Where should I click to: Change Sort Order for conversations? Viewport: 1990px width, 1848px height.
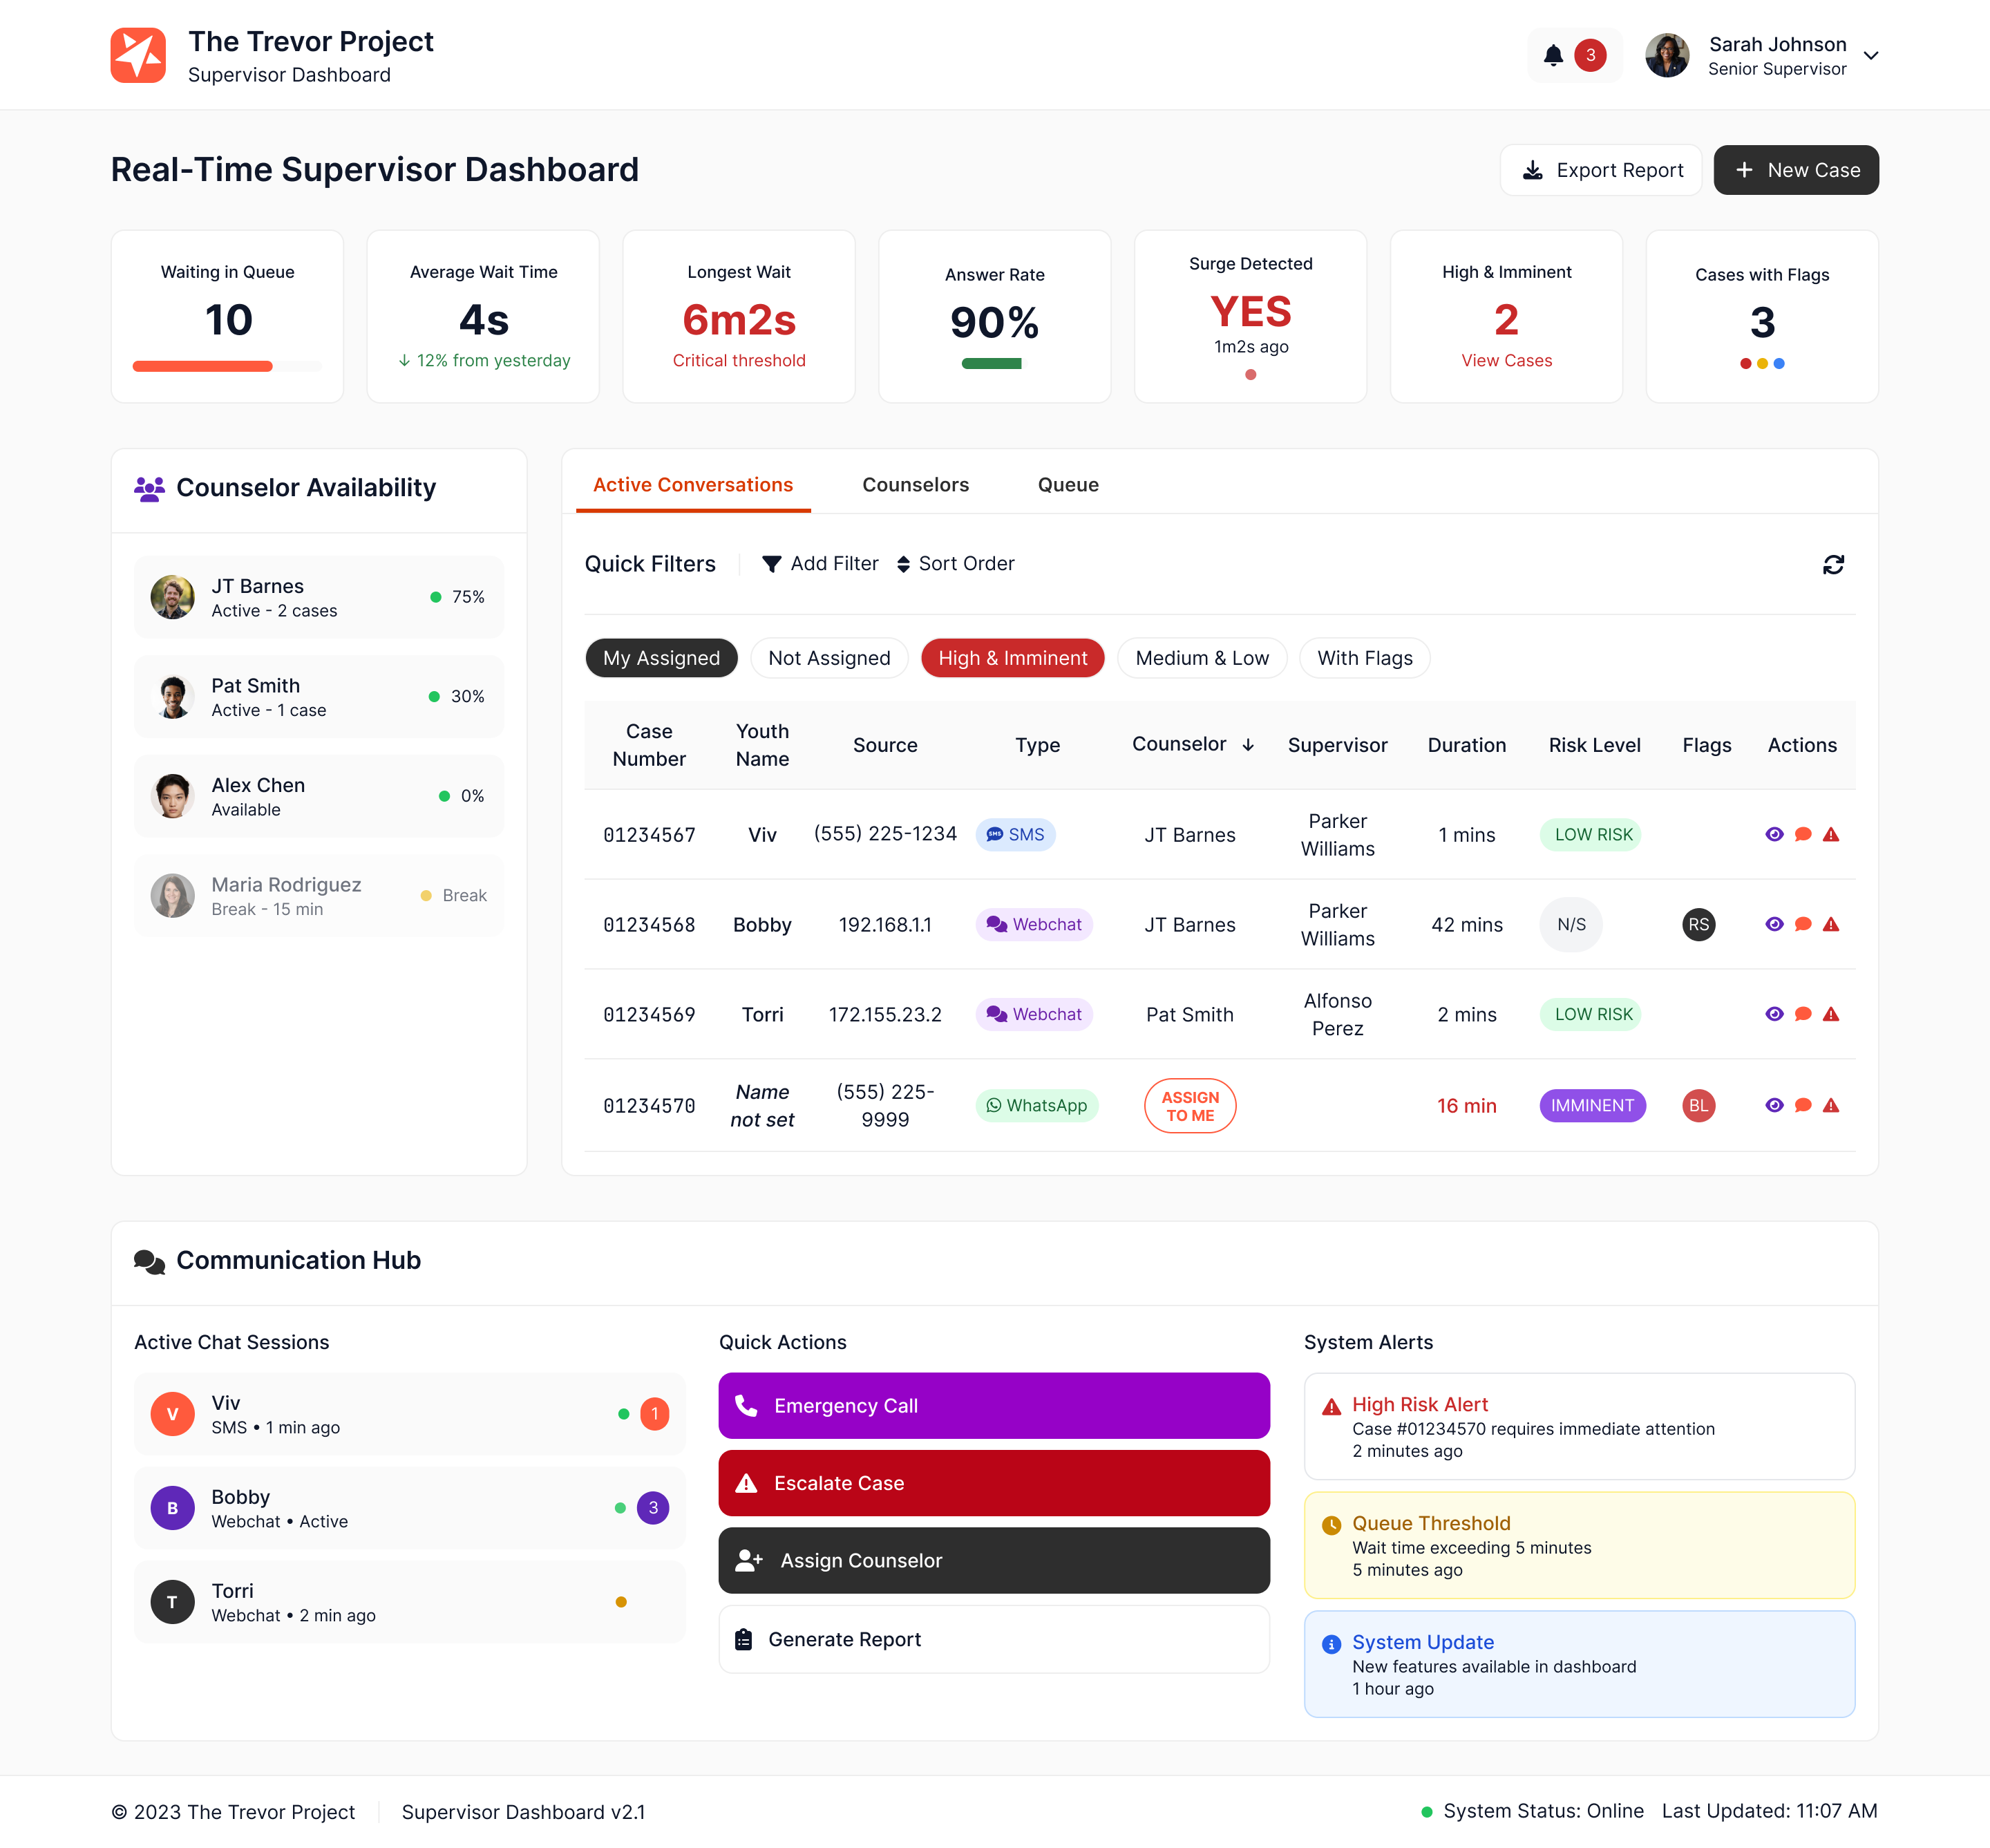pyautogui.click(x=955, y=563)
